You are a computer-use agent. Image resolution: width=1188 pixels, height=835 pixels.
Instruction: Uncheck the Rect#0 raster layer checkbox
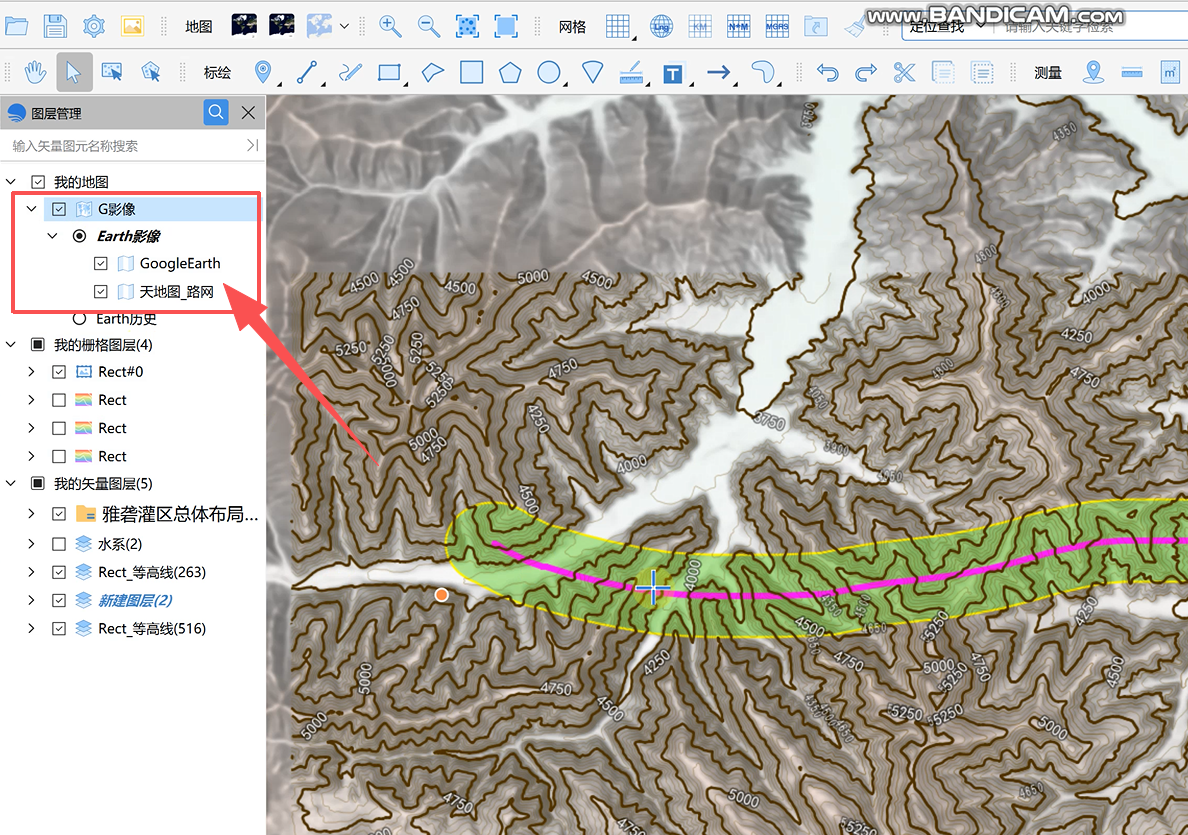coord(59,372)
